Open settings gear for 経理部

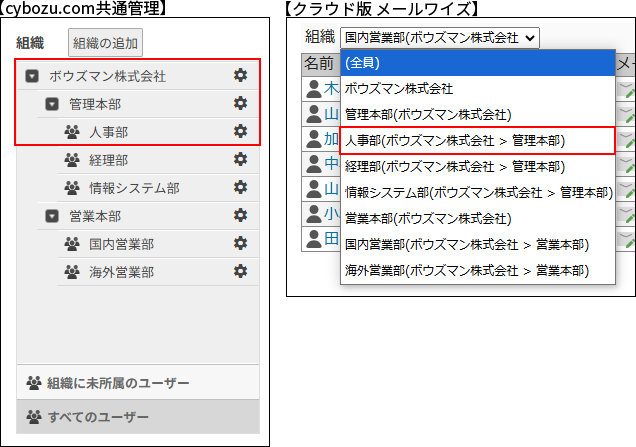tap(241, 159)
